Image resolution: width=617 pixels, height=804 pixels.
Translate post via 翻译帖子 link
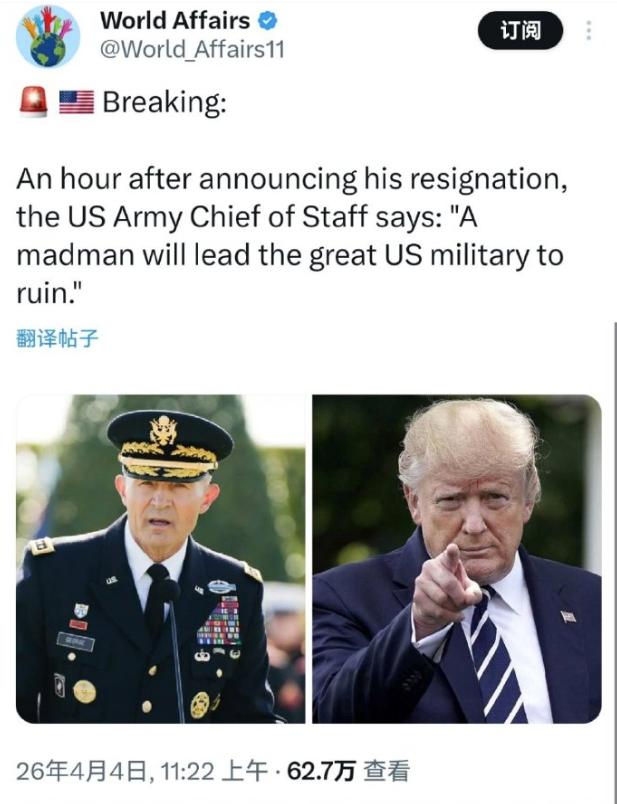coord(57,338)
